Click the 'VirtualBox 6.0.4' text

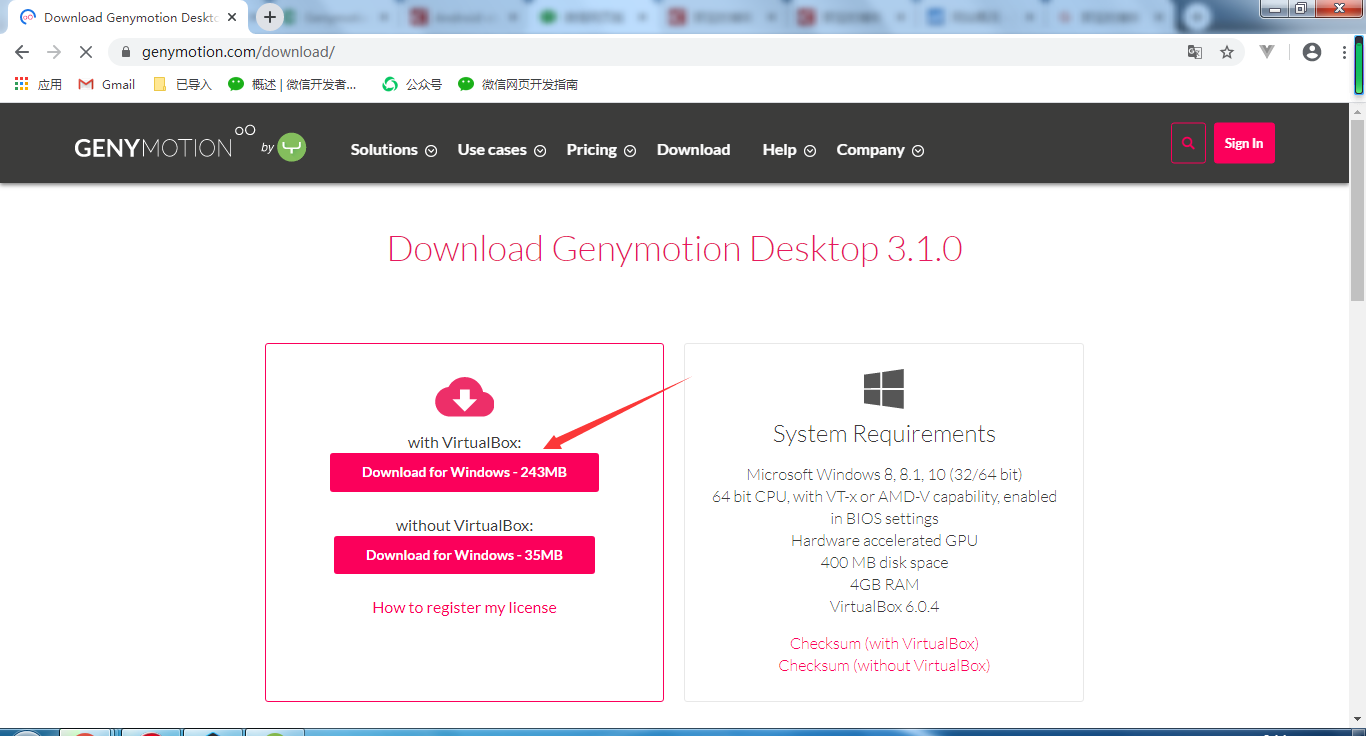point(884,606)
